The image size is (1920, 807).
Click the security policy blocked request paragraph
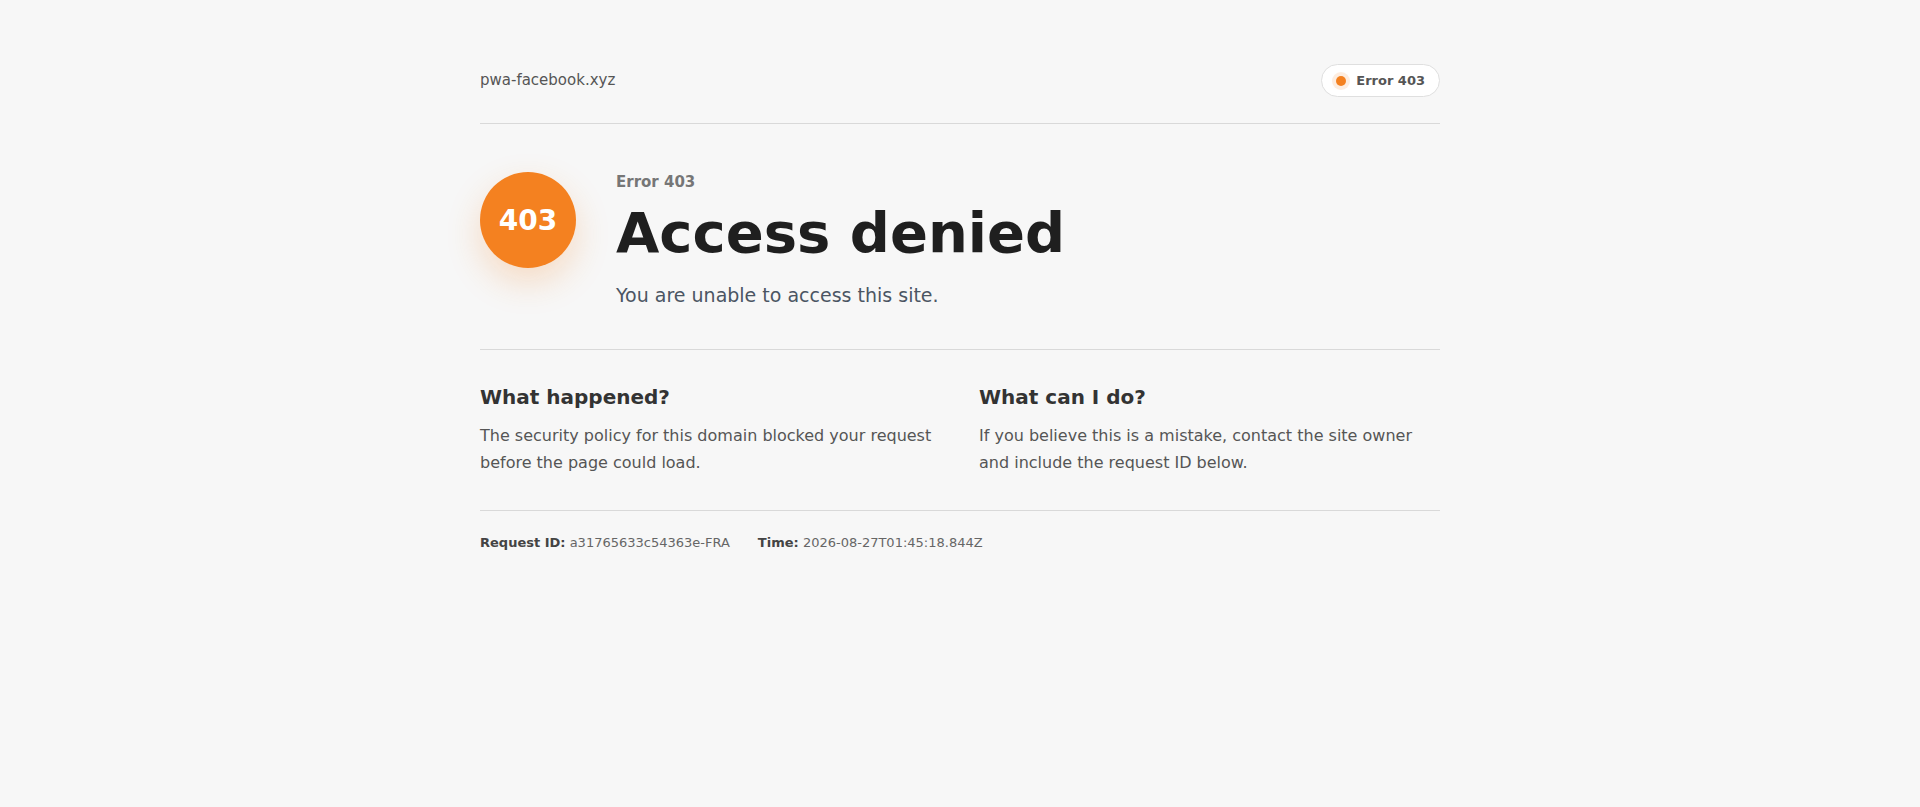coord(706,449)
